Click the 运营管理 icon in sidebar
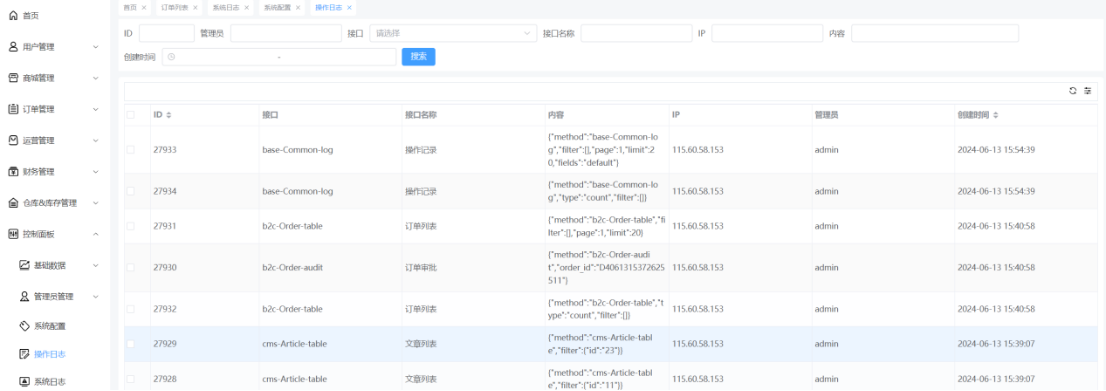This screenshot has height=391, width=1106. pyautogui.click(x=13, y=140)
